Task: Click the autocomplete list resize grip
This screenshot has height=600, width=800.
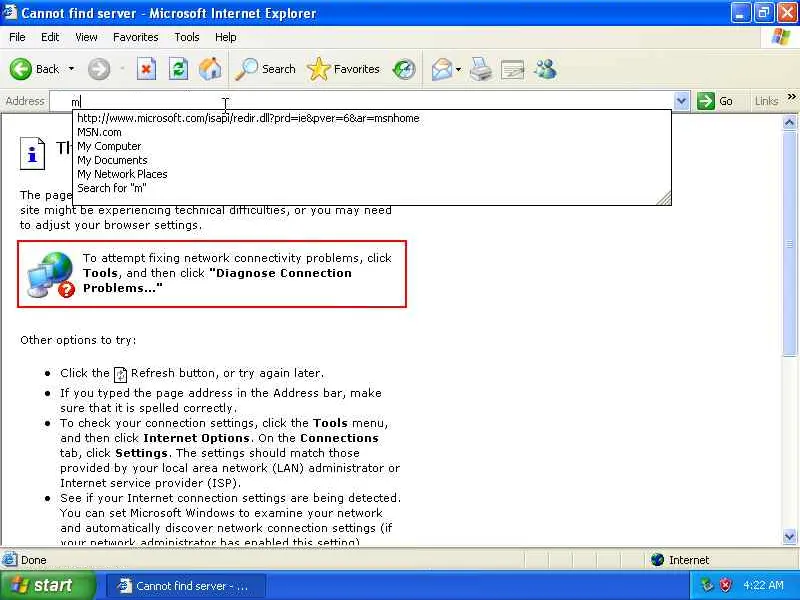Action: 664,198
